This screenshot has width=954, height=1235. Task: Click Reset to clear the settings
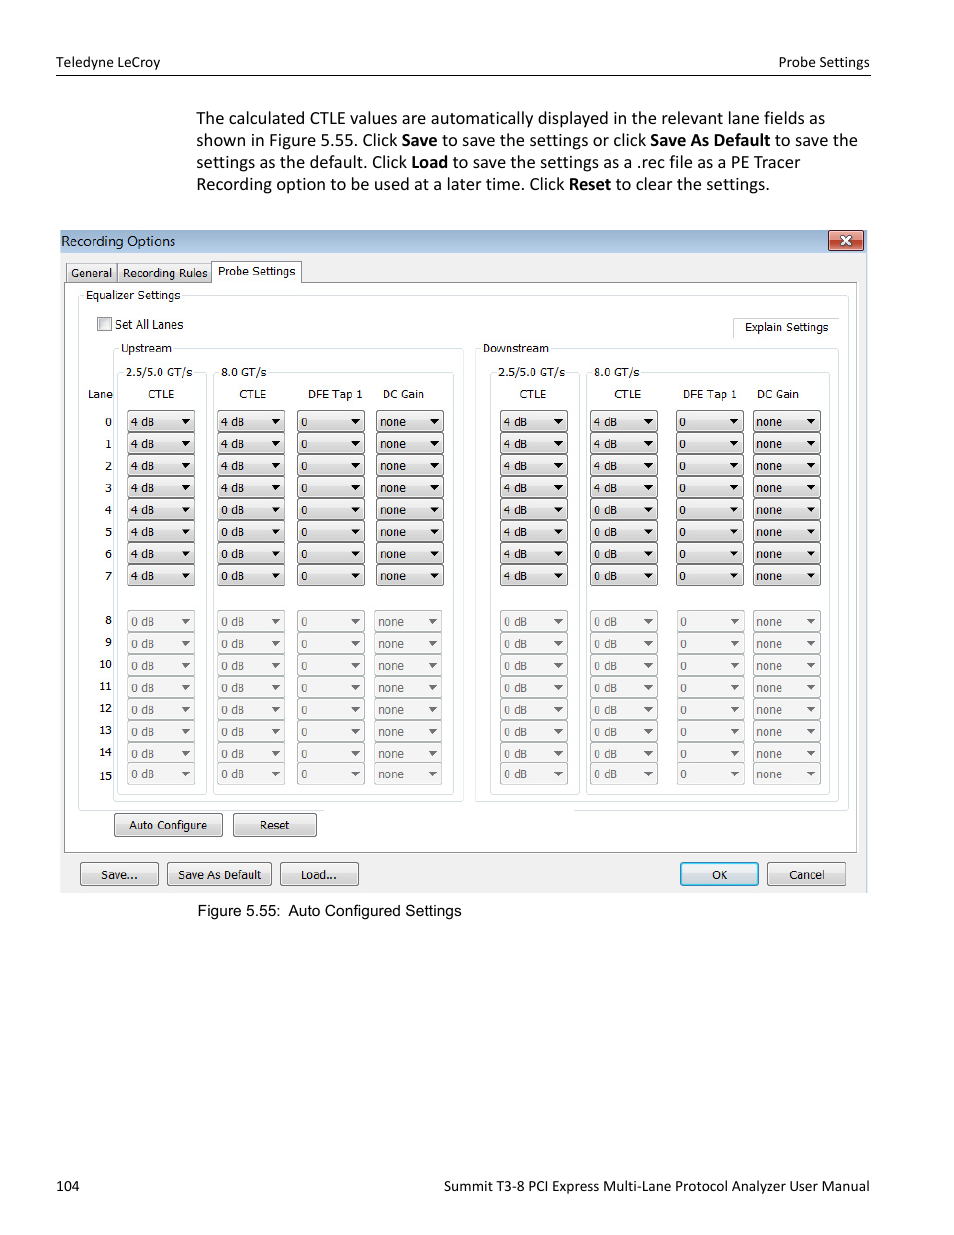click(x=274, y=825)
